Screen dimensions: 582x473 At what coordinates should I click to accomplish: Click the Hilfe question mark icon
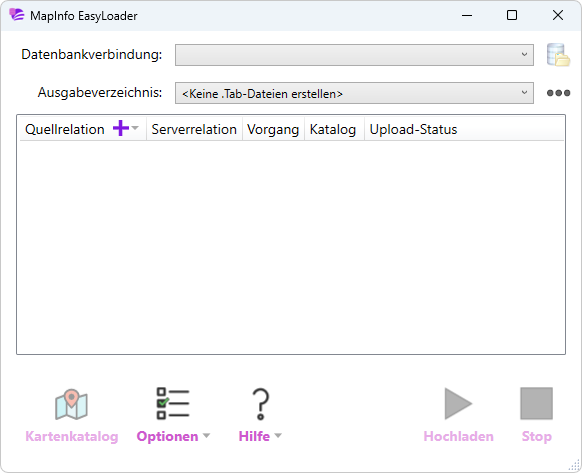click(x=261, y=404)
